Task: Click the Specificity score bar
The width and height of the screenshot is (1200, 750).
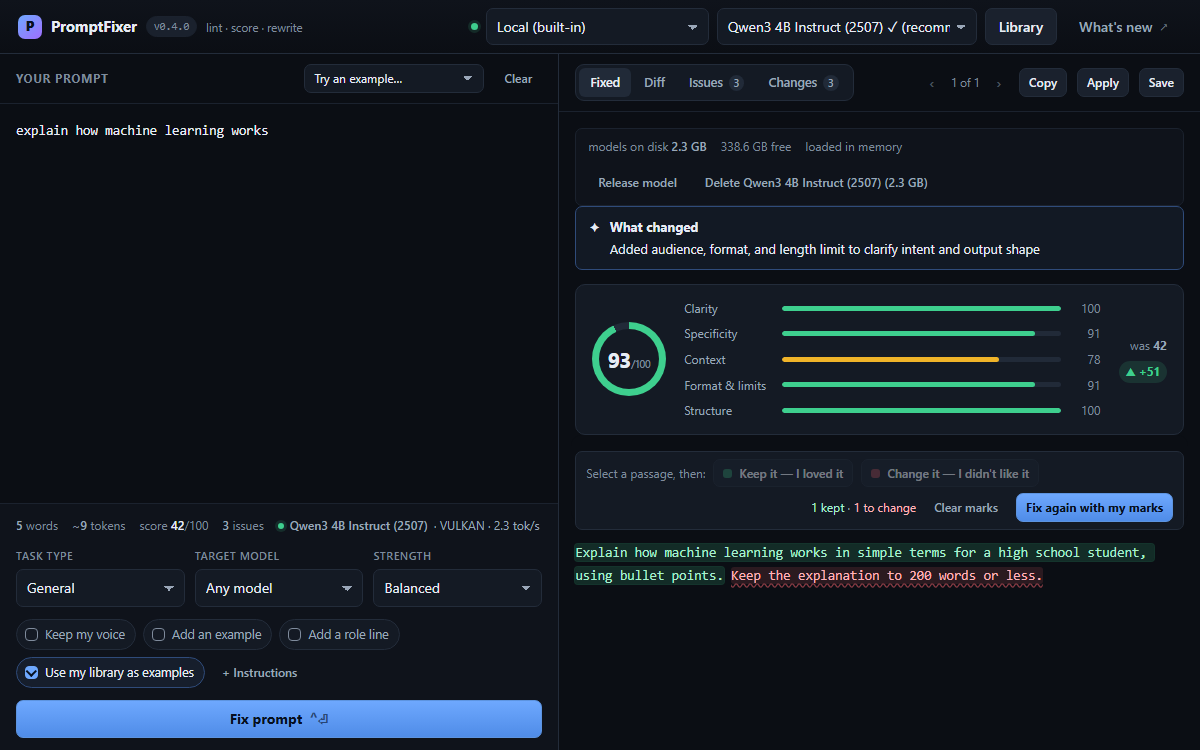Action: pos(921,334)
